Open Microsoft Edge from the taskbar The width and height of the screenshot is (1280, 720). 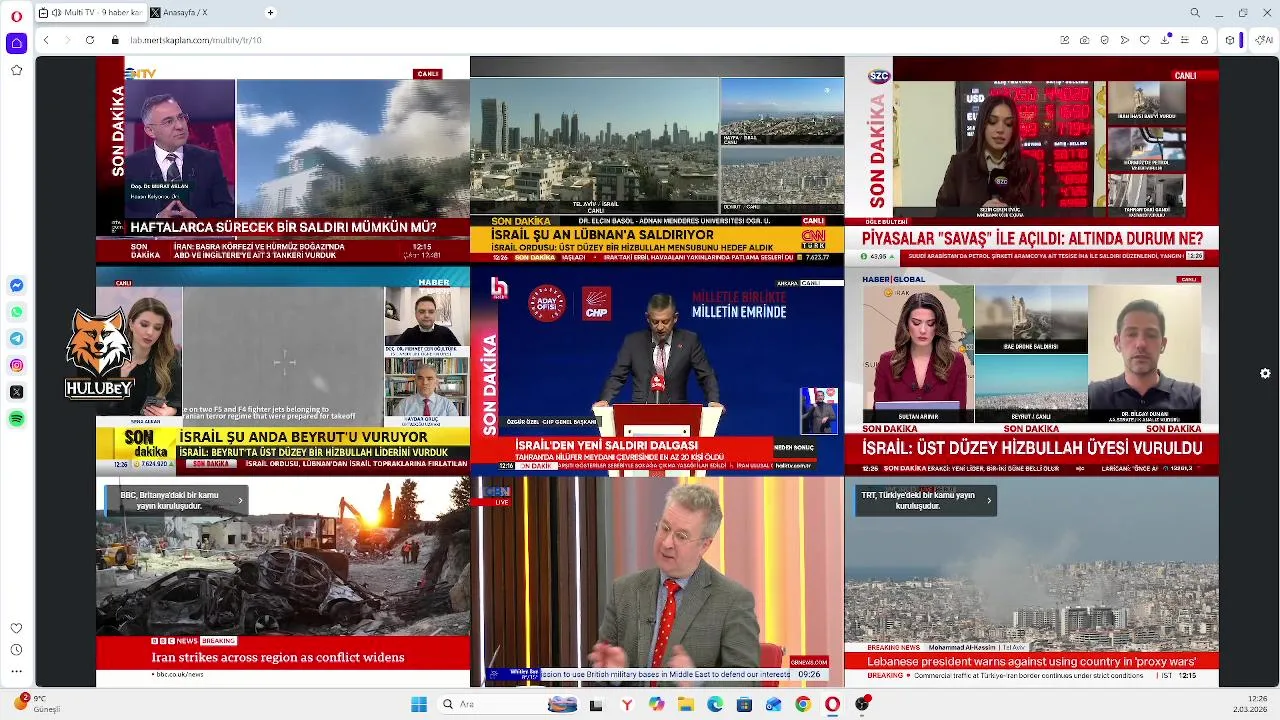(x=715, y=704)
